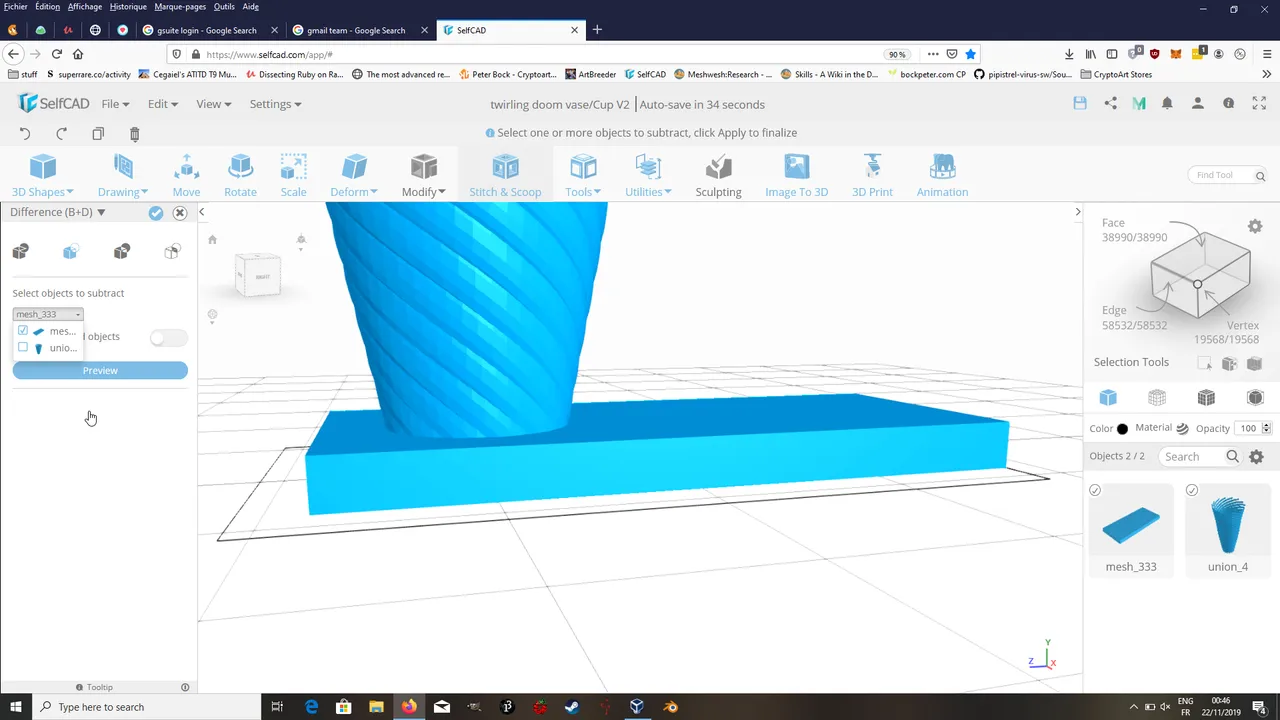This screenshot has height=720, width=1280.
Task: Click the Copy objects icon
Action: click(x=98, y=134)
